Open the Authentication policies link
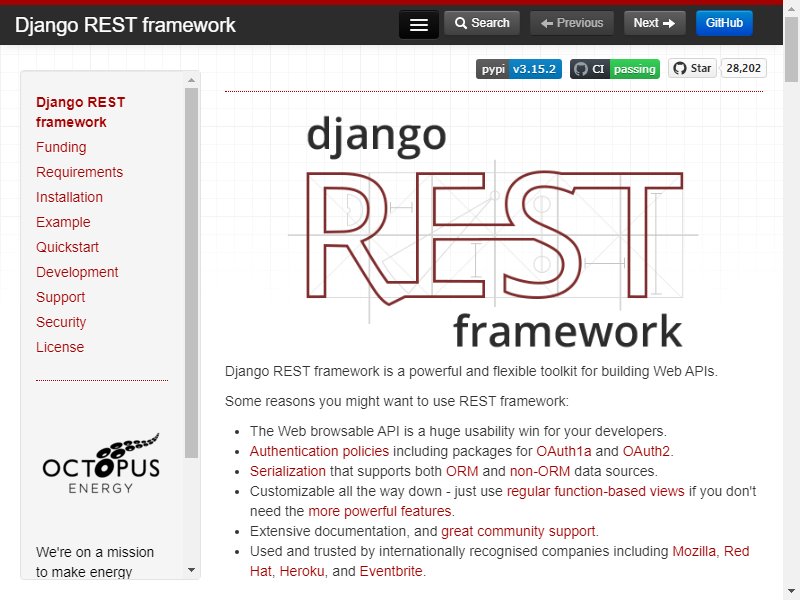Screen dimensions: 800x600 click(x=319, y=452)
